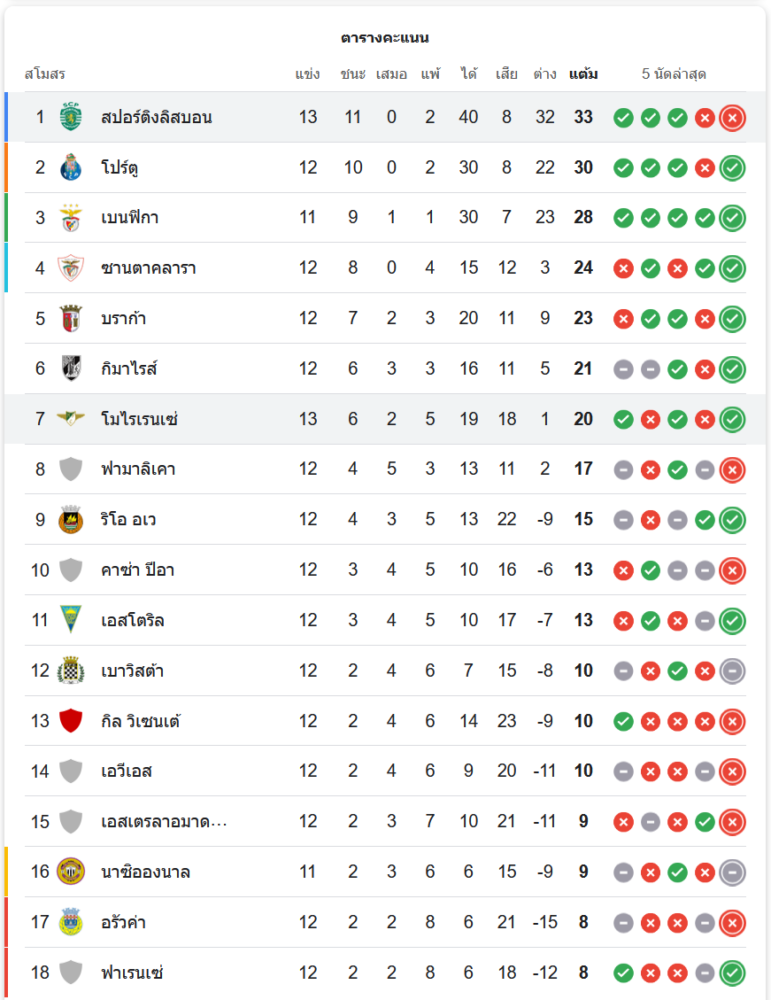This screenshot has height=1000, width=771.
Task: Click the red Gil Vicente shield
Action: pos(70,721)
